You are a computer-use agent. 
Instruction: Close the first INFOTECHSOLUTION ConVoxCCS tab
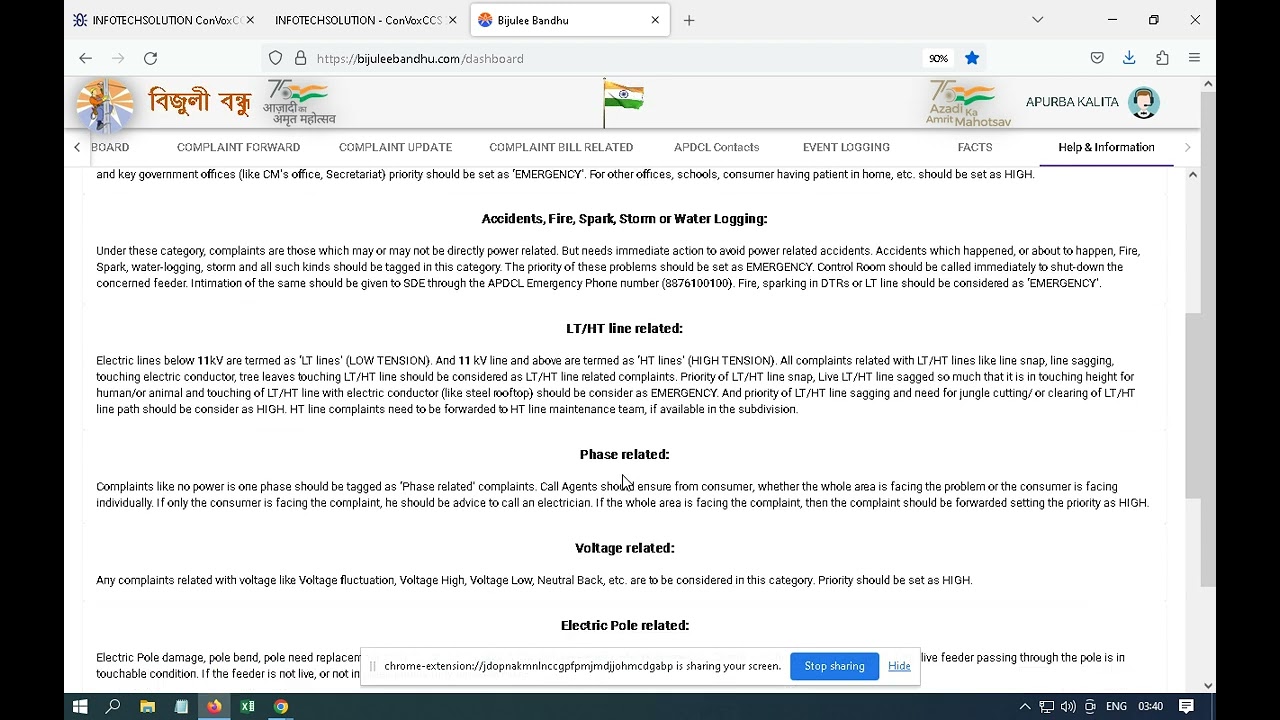[250, 20]
